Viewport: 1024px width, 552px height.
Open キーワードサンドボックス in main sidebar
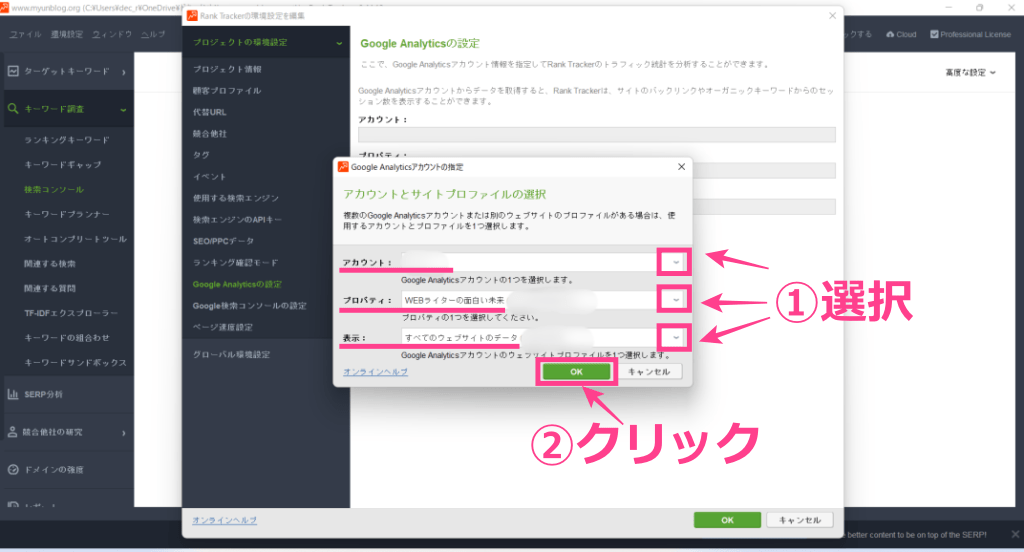[75, 363]
